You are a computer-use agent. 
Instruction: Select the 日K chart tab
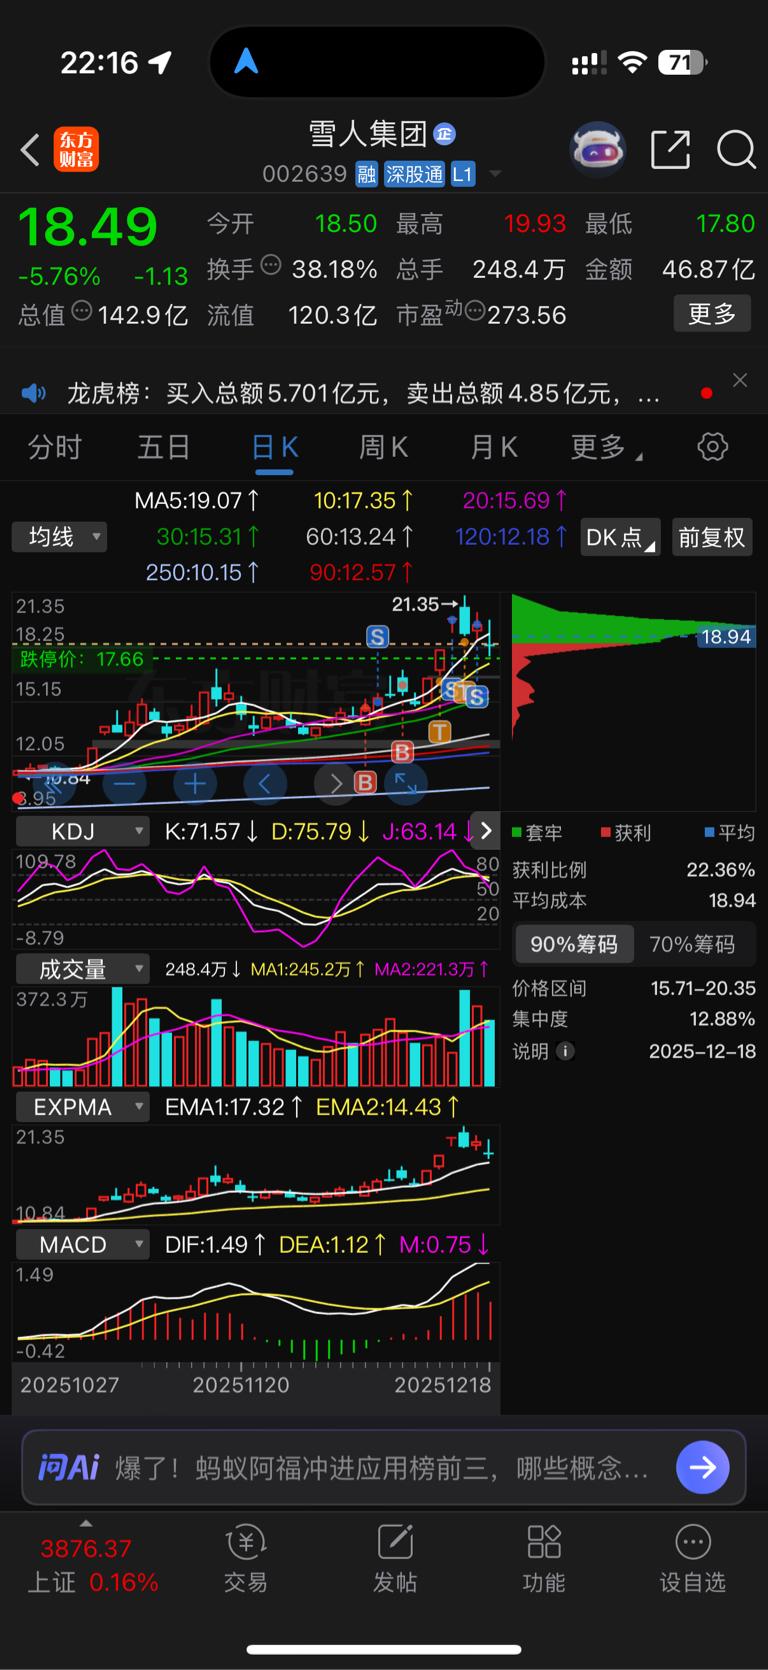[274, 447]
